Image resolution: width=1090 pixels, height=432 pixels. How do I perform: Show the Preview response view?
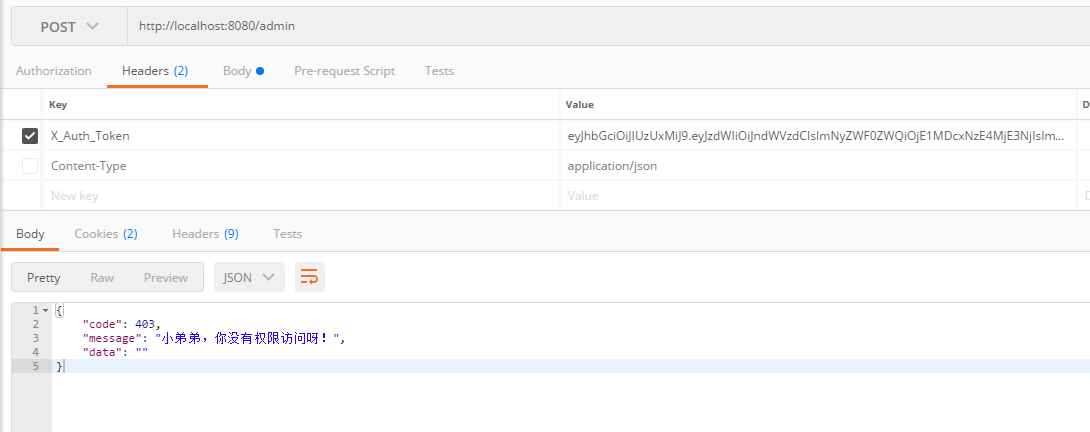165,277
